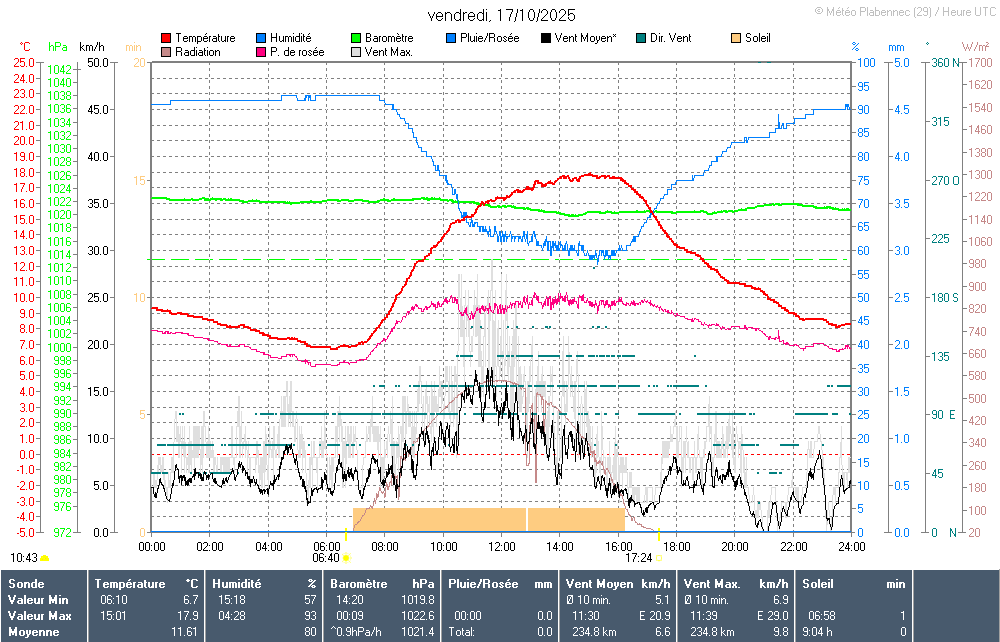This screenshot has width=1000, height=642.
Task: Click the Pluie/Rosée legend color box
Action: pos(452,38)
